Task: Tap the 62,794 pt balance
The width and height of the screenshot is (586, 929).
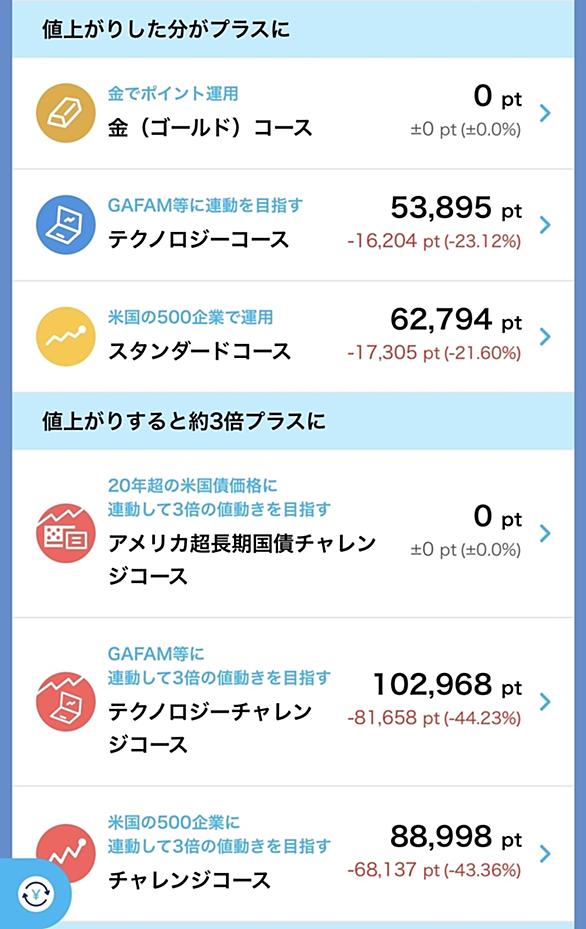Action: (x=456, y=320)
